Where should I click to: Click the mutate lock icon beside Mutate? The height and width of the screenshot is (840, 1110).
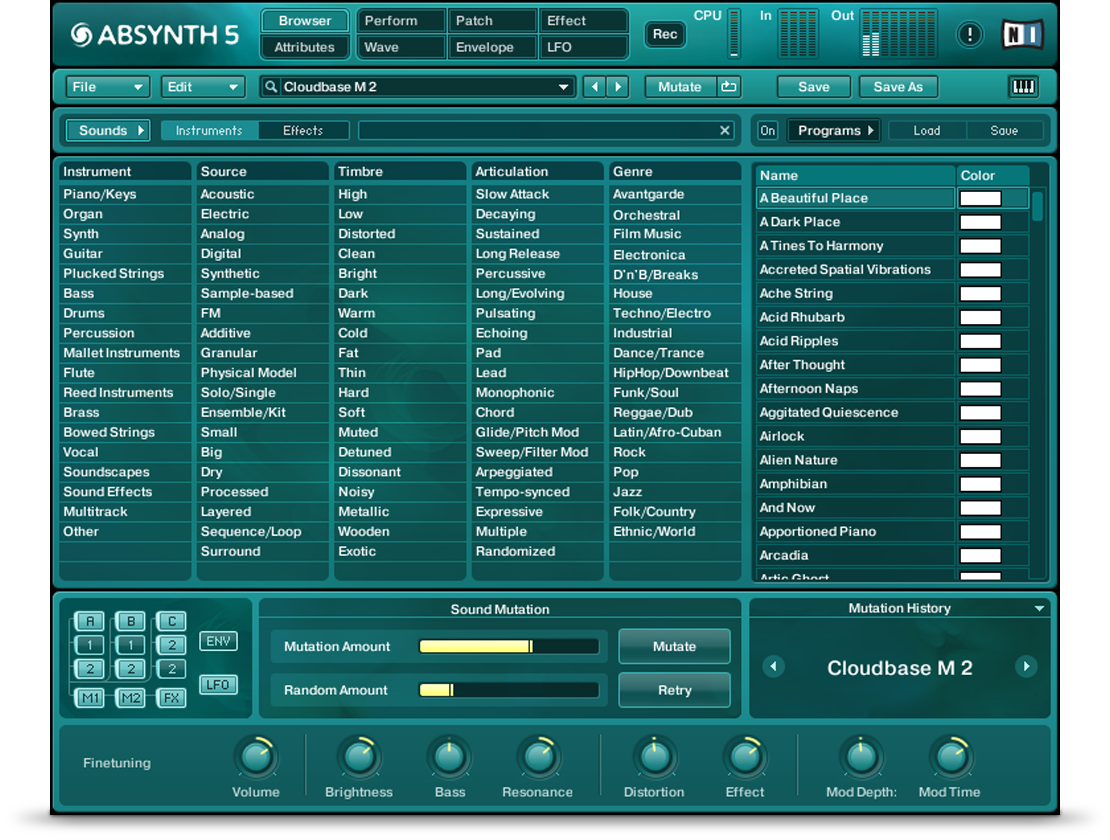(729, 87)
